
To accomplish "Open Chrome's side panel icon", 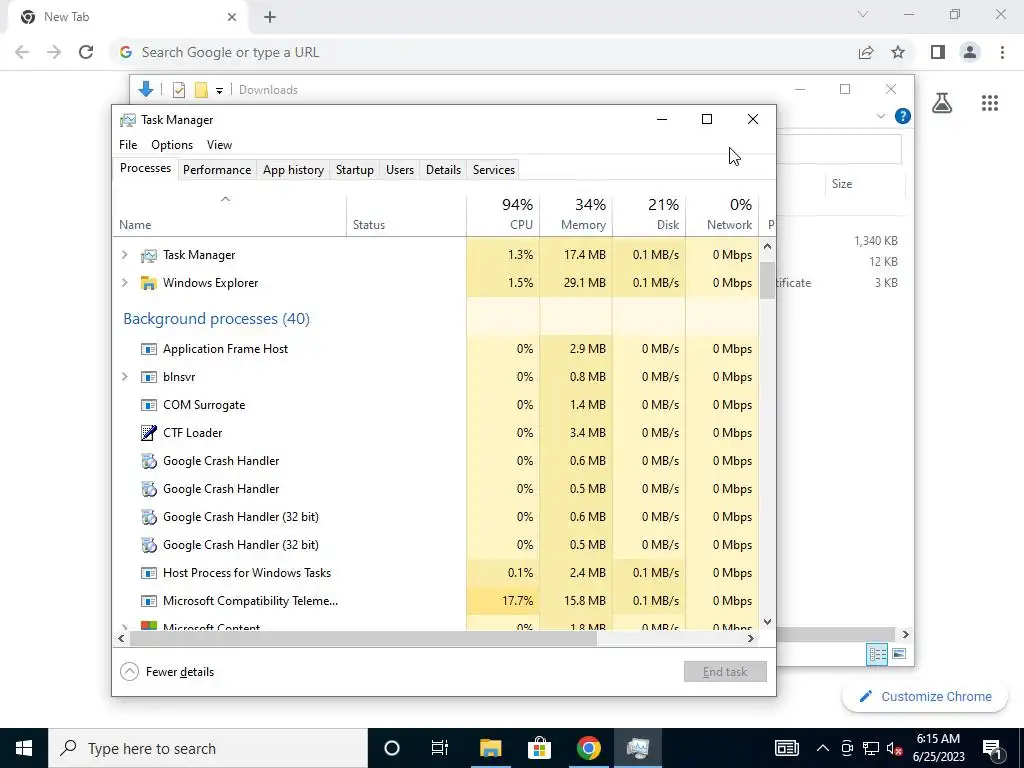I will [x=938, y=52].
